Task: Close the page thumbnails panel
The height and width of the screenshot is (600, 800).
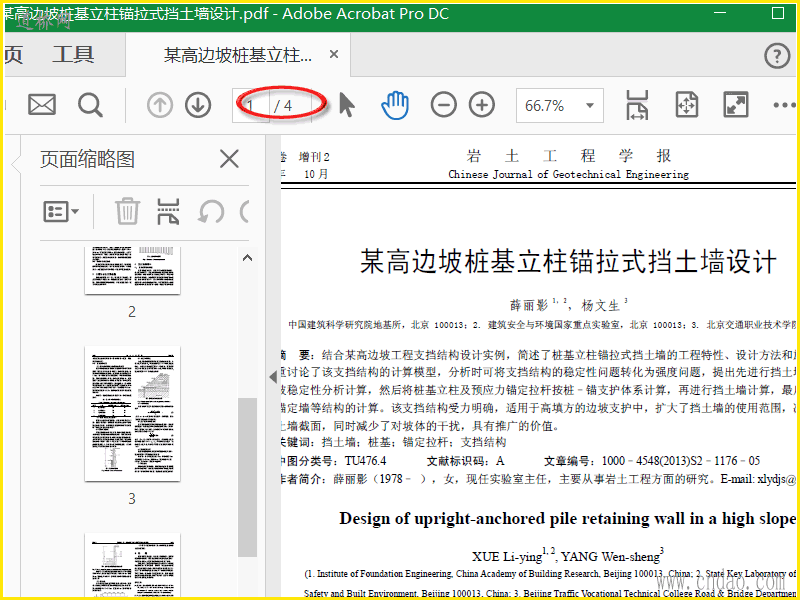Action: point(229,159)
